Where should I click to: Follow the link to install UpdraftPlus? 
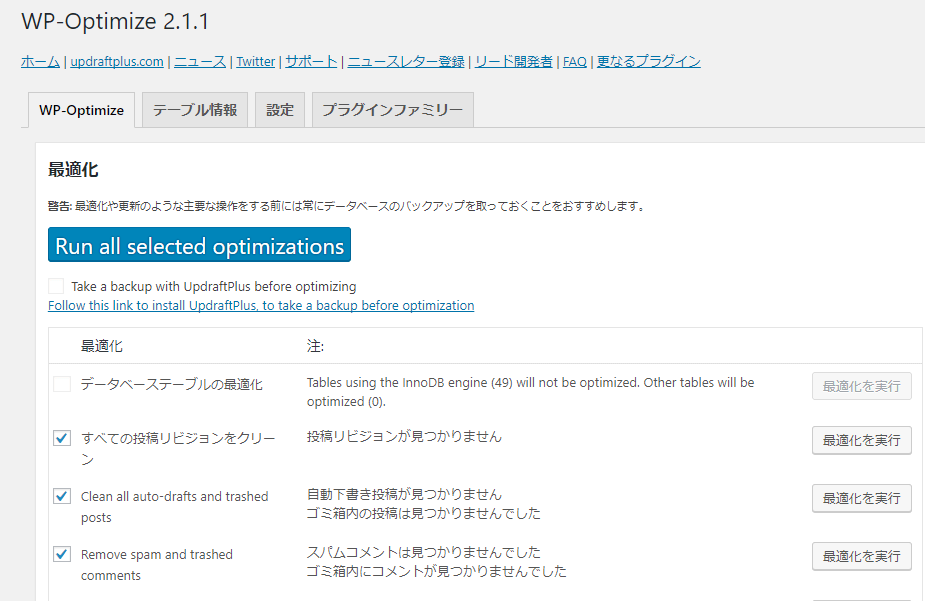(261, 305)
